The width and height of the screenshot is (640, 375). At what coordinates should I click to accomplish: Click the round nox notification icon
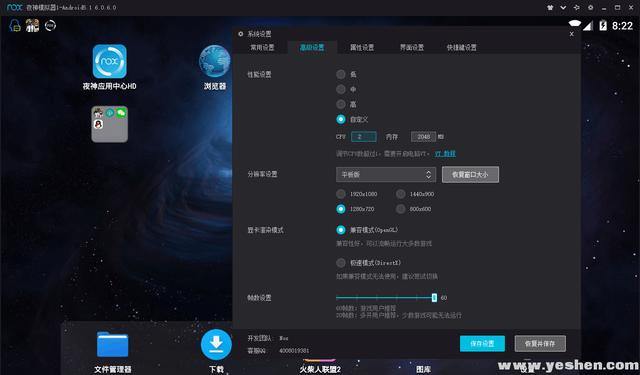[x=50, y=26]
